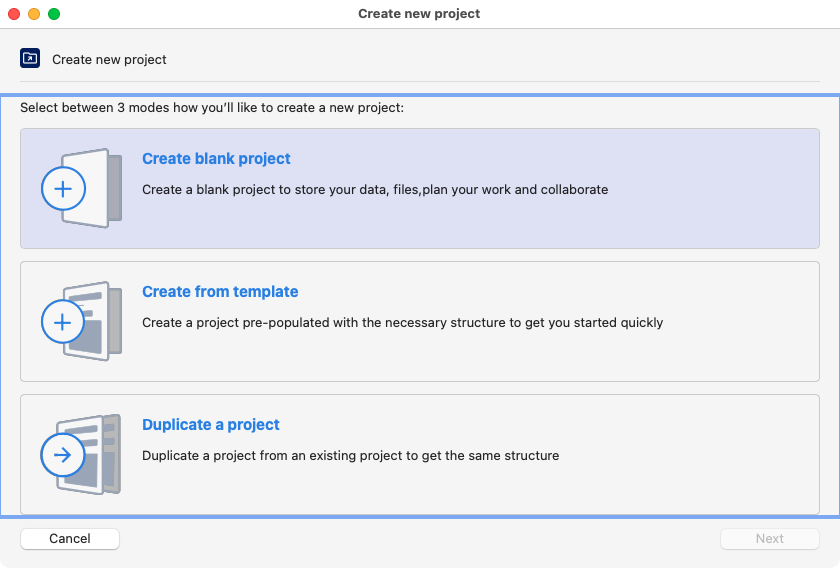Click the Cancel button
This screenshot has height=568, width=840.
(70, 539)
